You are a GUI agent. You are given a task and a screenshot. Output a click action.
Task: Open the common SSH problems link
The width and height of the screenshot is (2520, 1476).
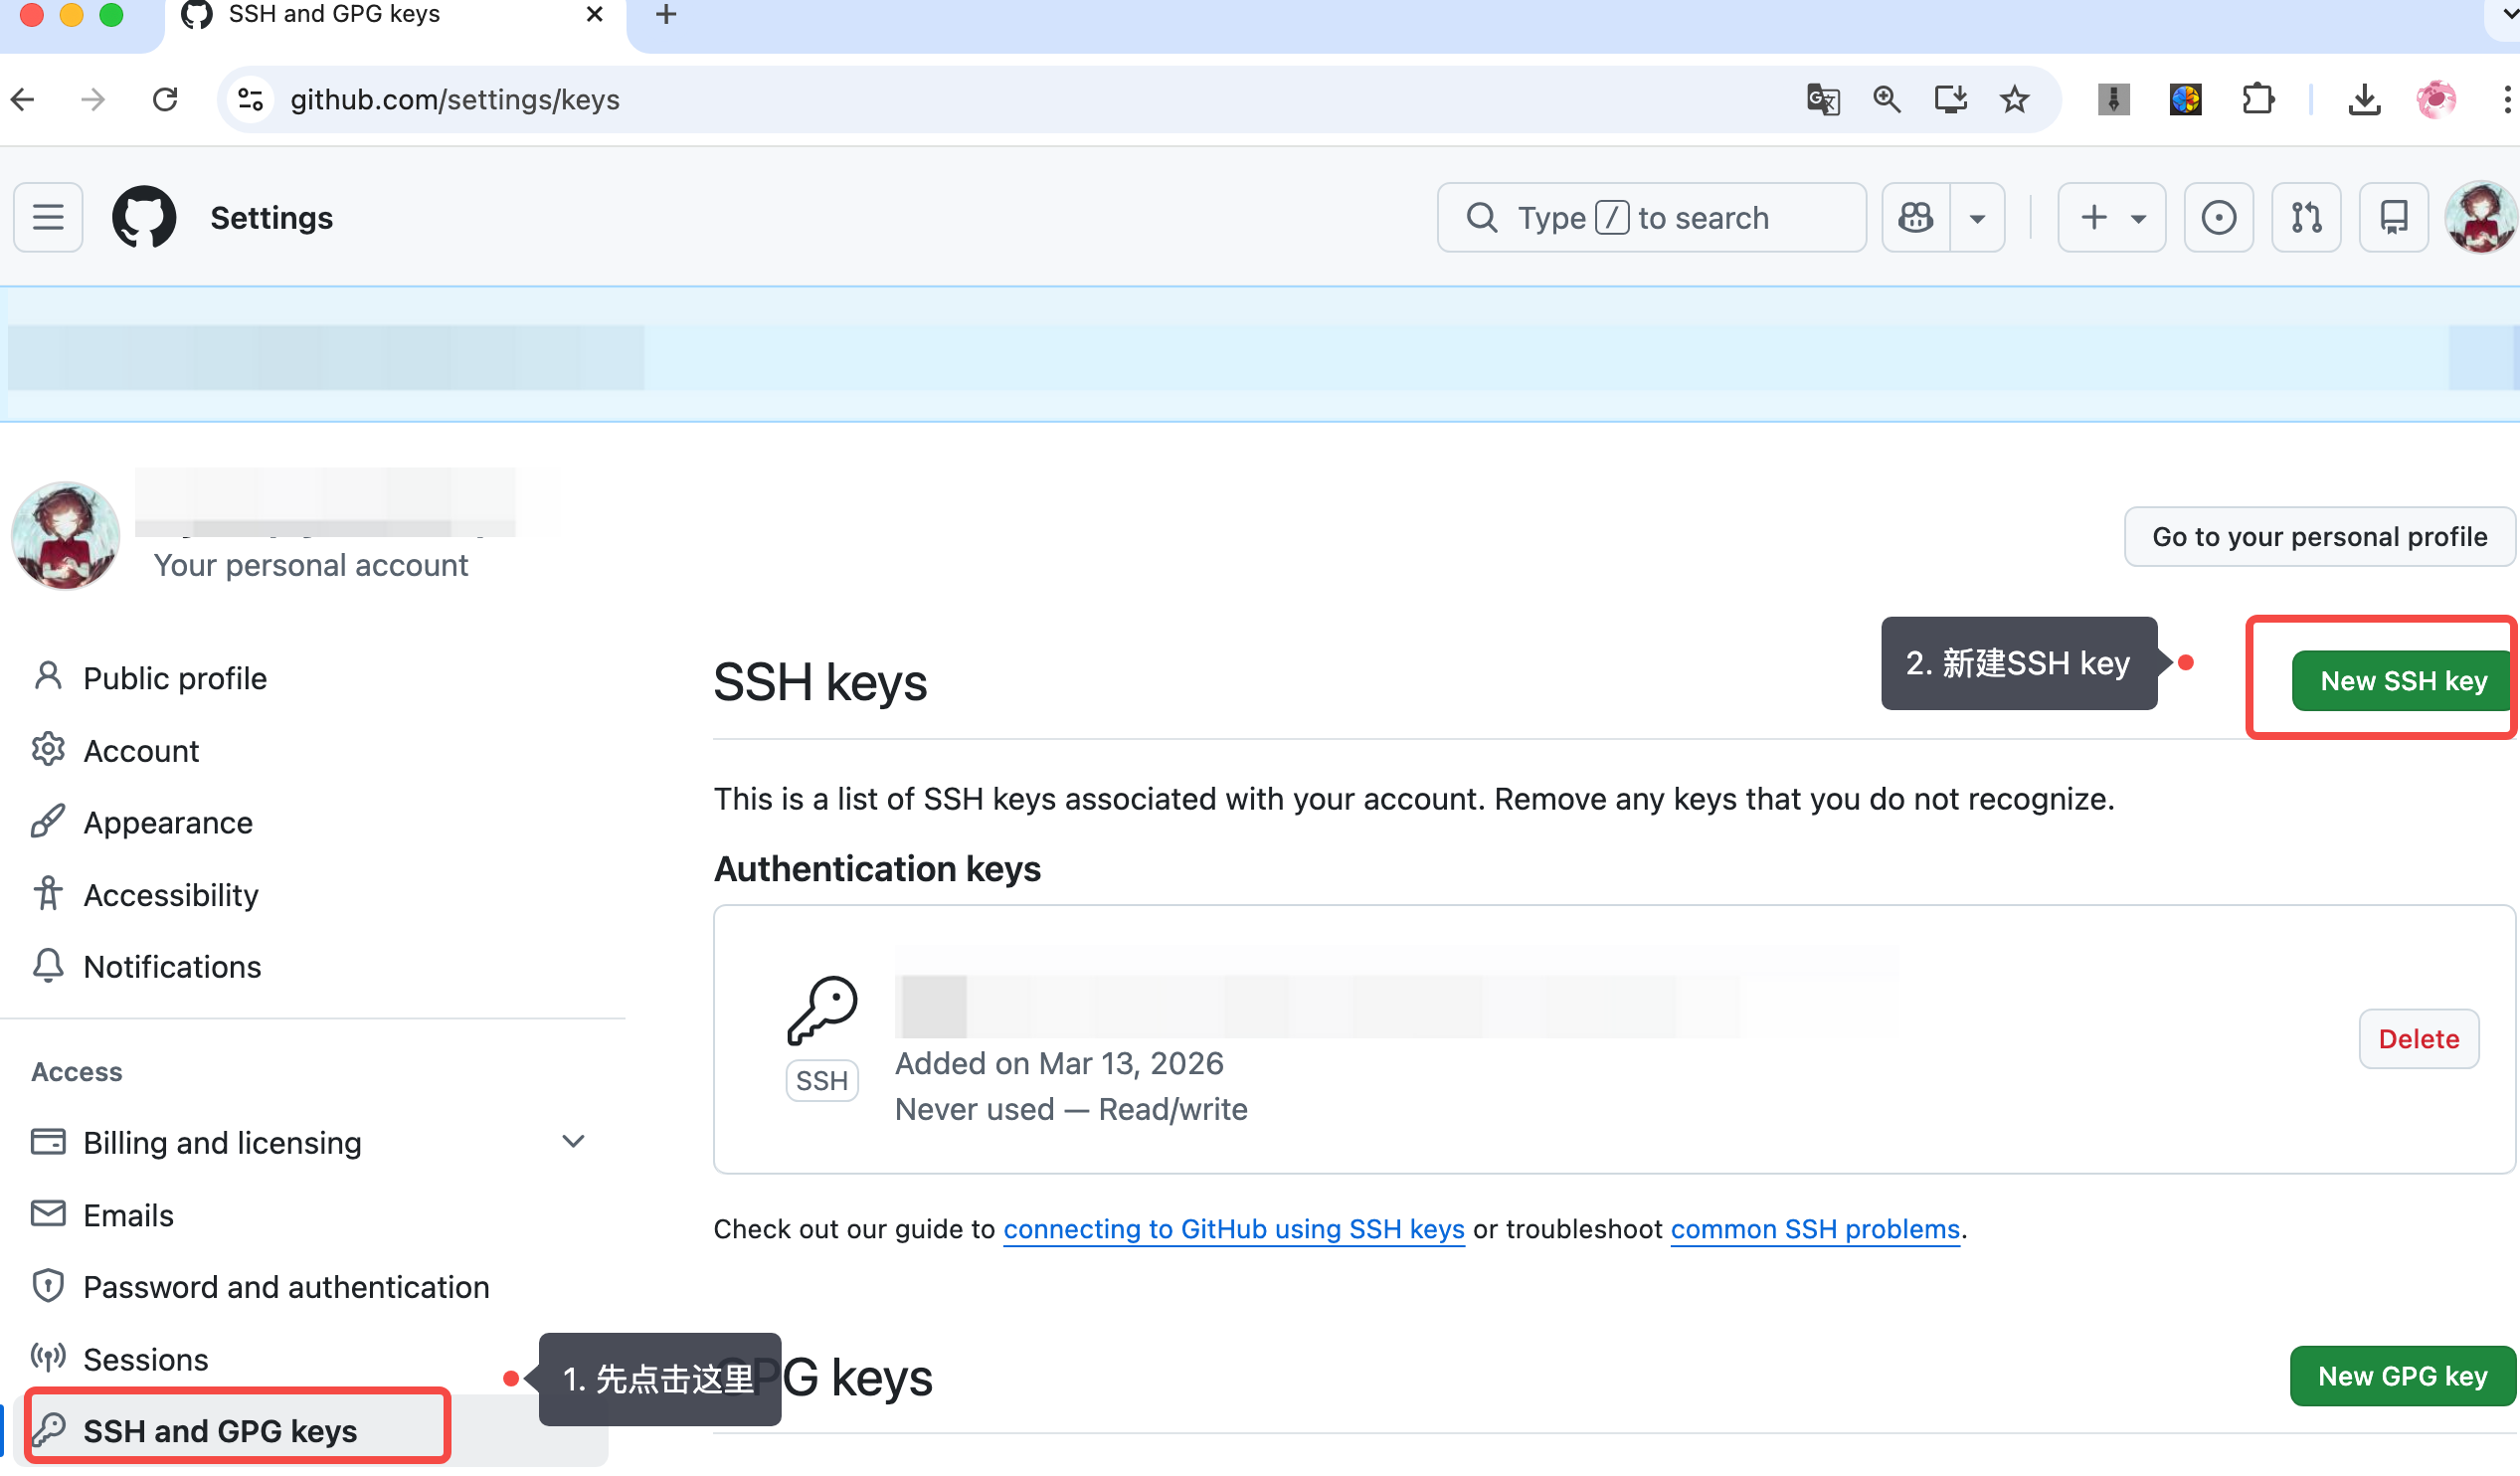1815,1229
